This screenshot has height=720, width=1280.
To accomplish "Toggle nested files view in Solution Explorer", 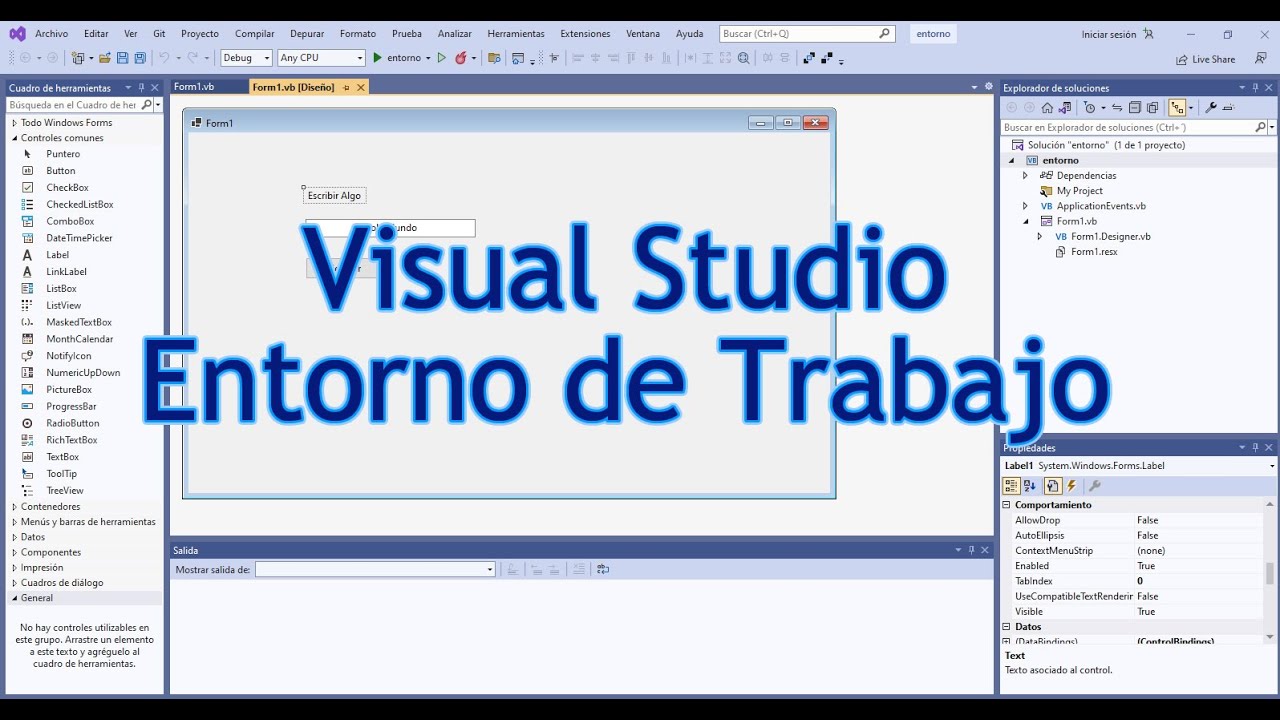I will (x=1177, y=108).
